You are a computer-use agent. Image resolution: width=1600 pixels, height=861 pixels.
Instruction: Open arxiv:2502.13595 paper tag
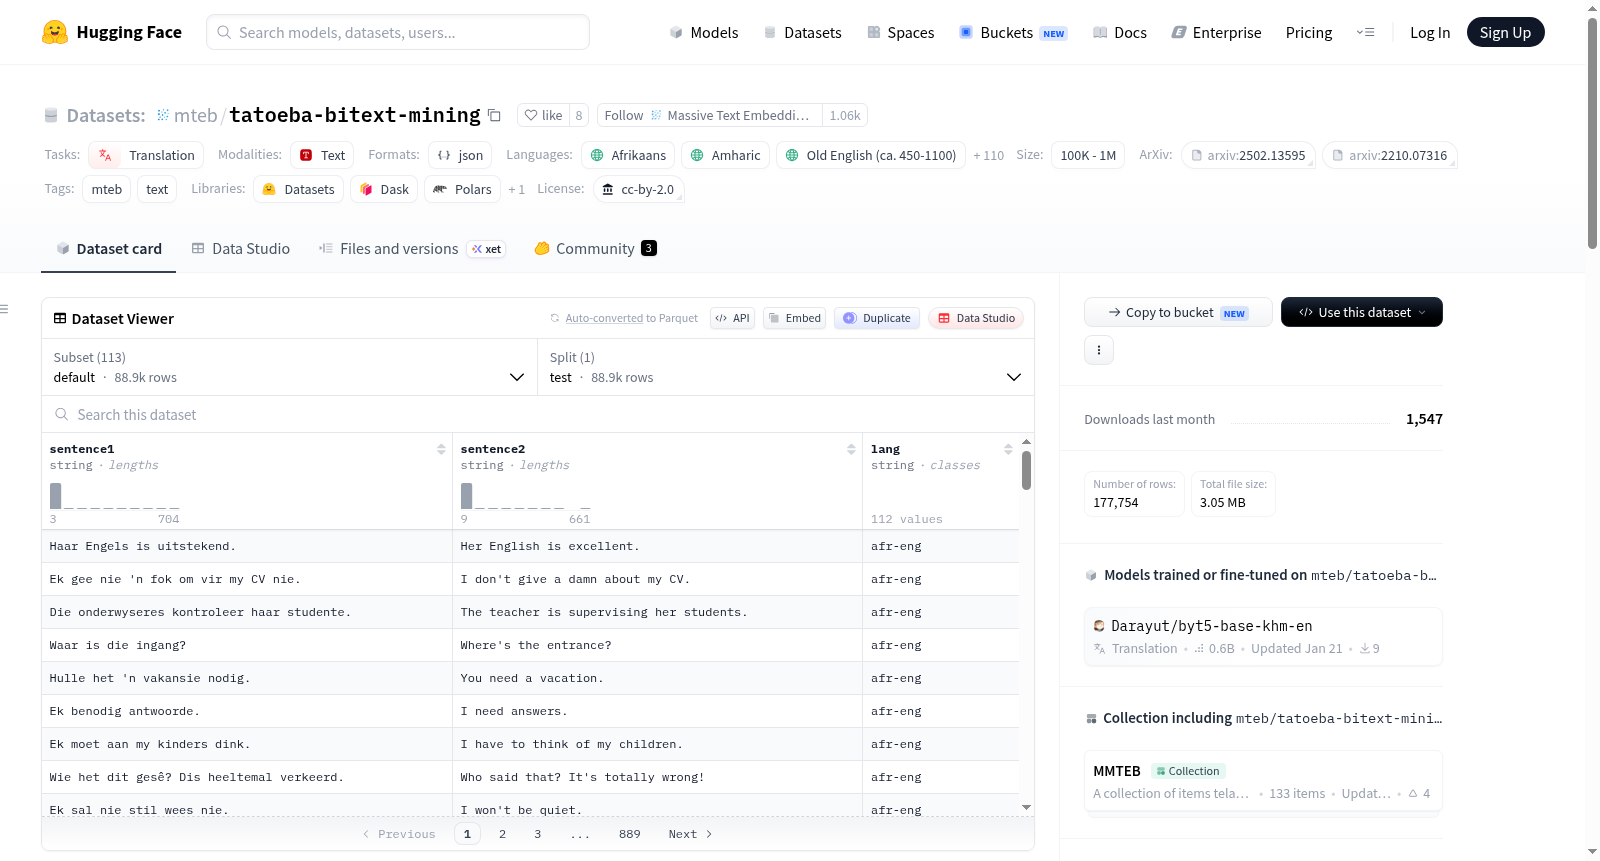tap(1248, 155)
